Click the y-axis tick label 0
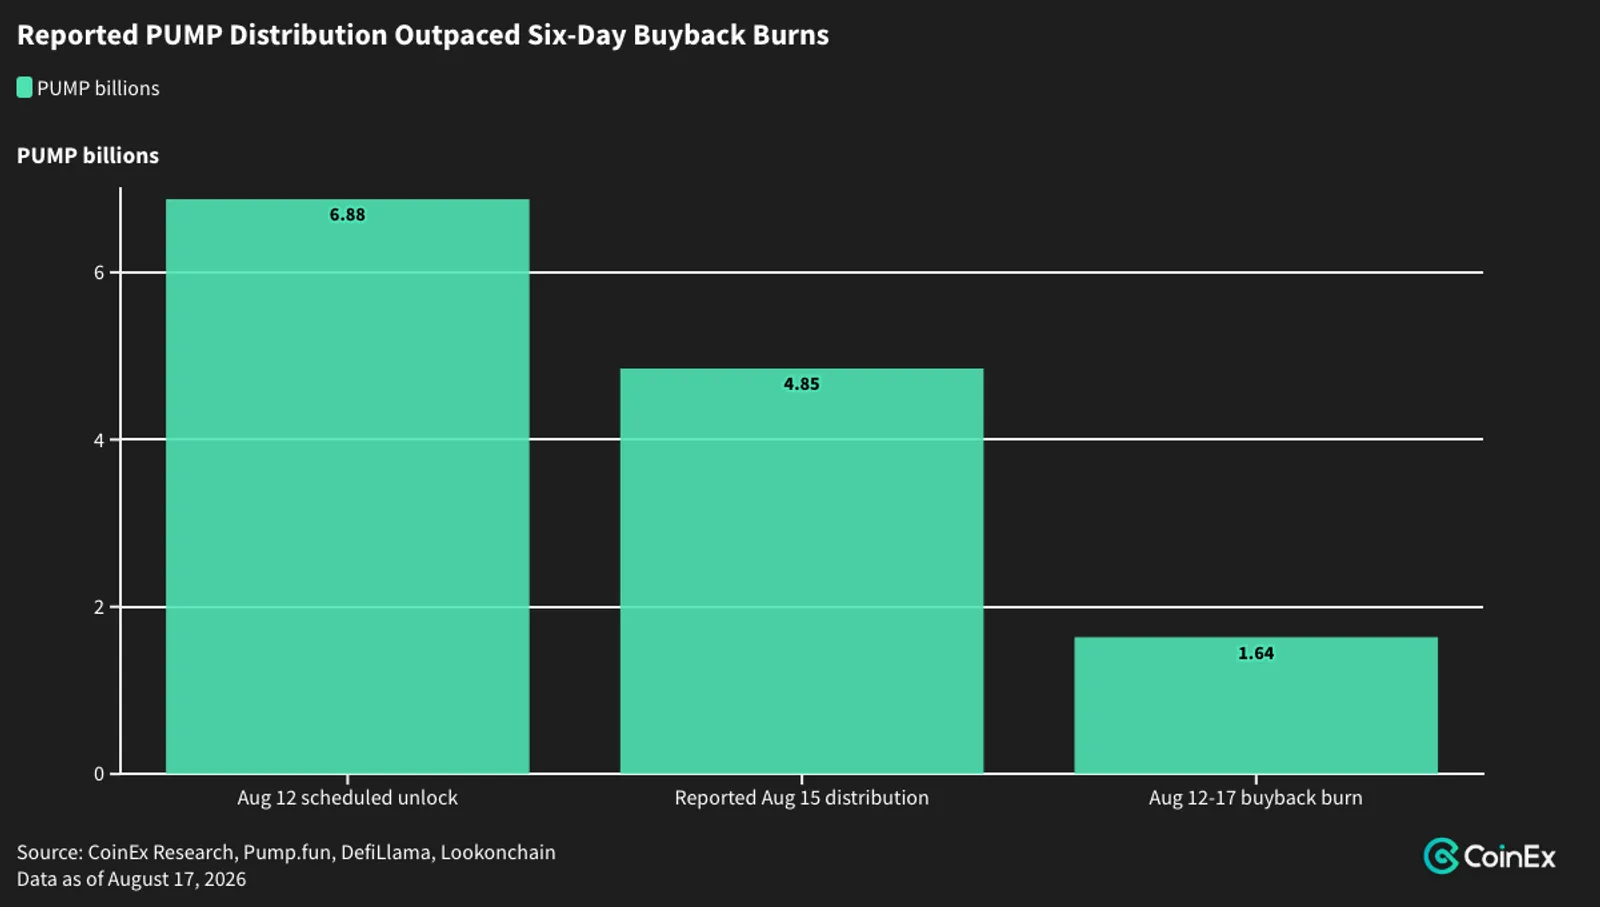 pyautogui.click(x=99, y=774)
